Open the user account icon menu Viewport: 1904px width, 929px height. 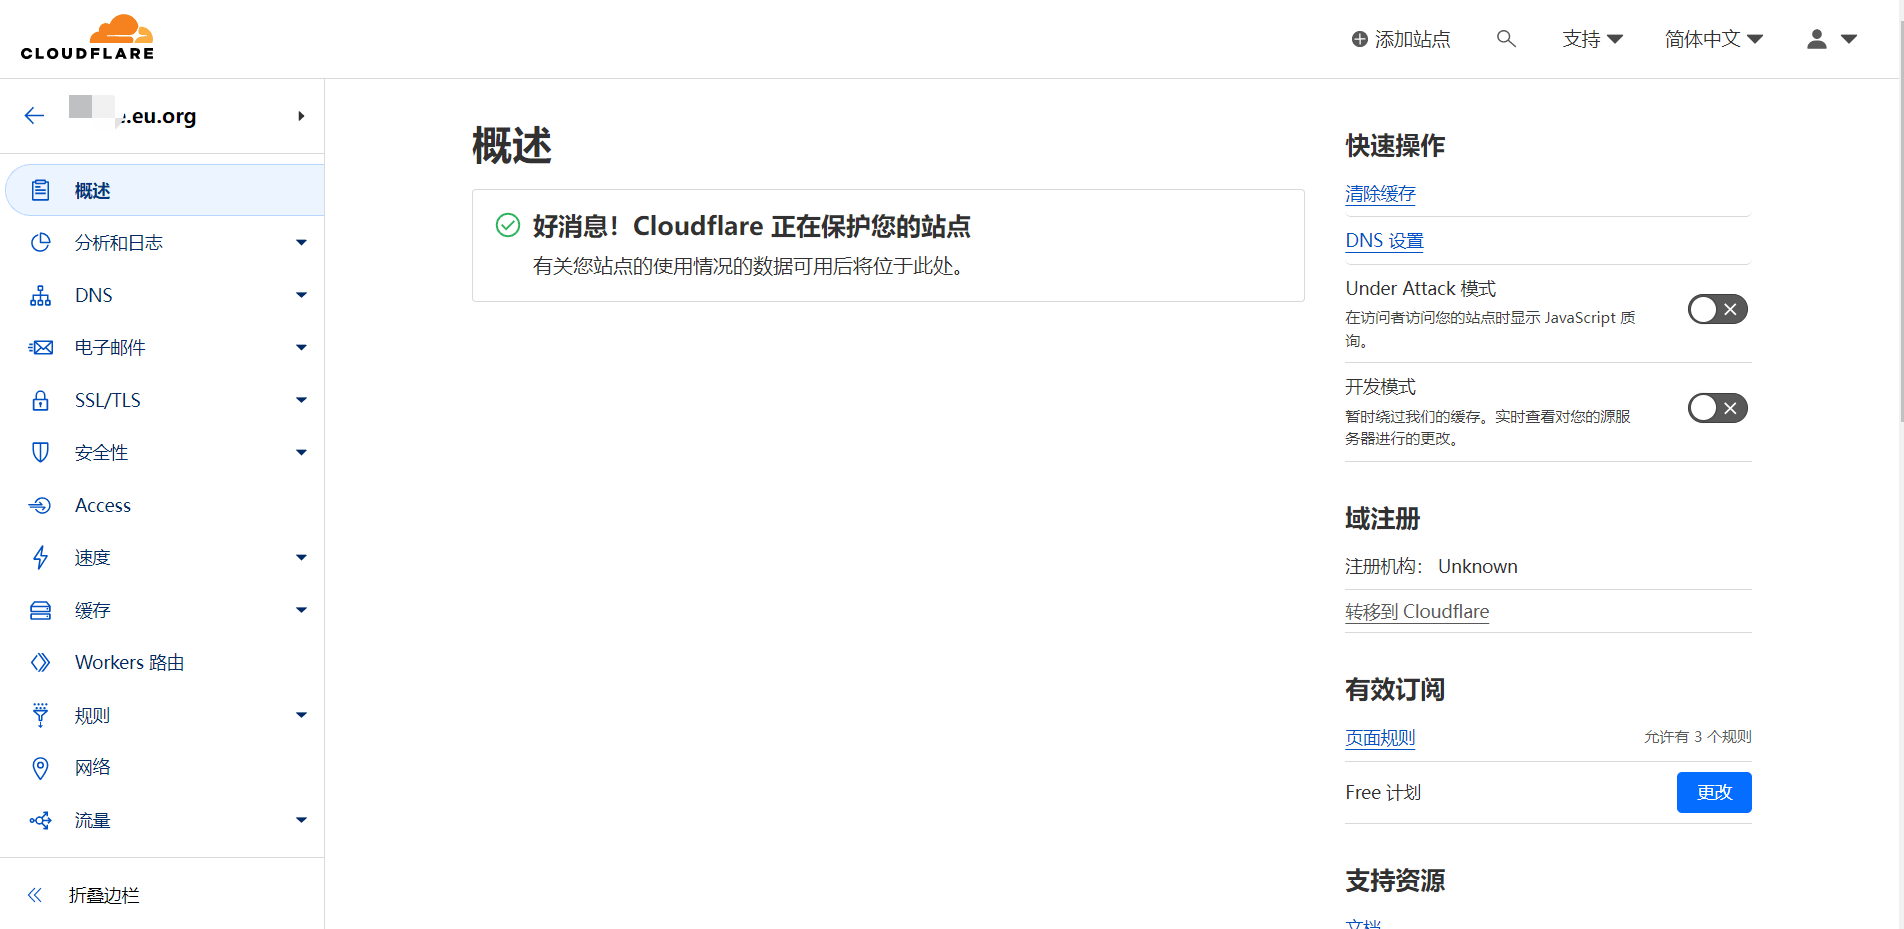click(1830, 39)
